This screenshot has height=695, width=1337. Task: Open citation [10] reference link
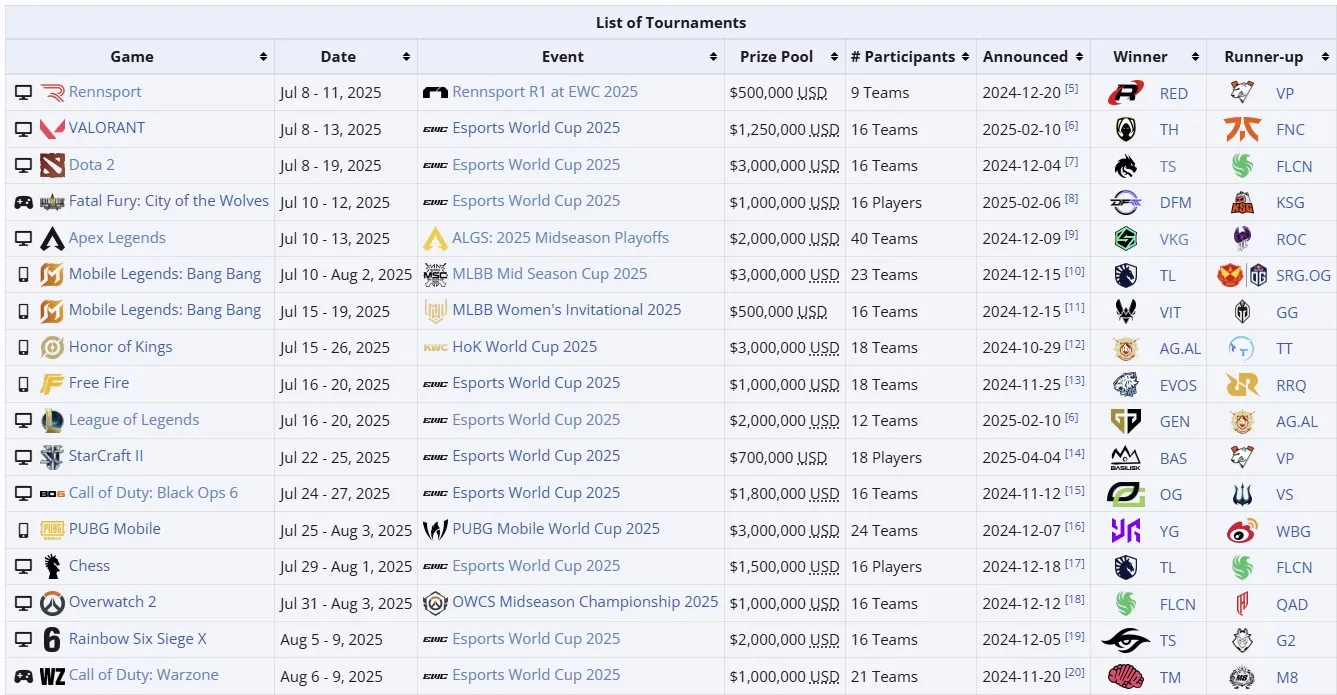(x=1074, y=271)
